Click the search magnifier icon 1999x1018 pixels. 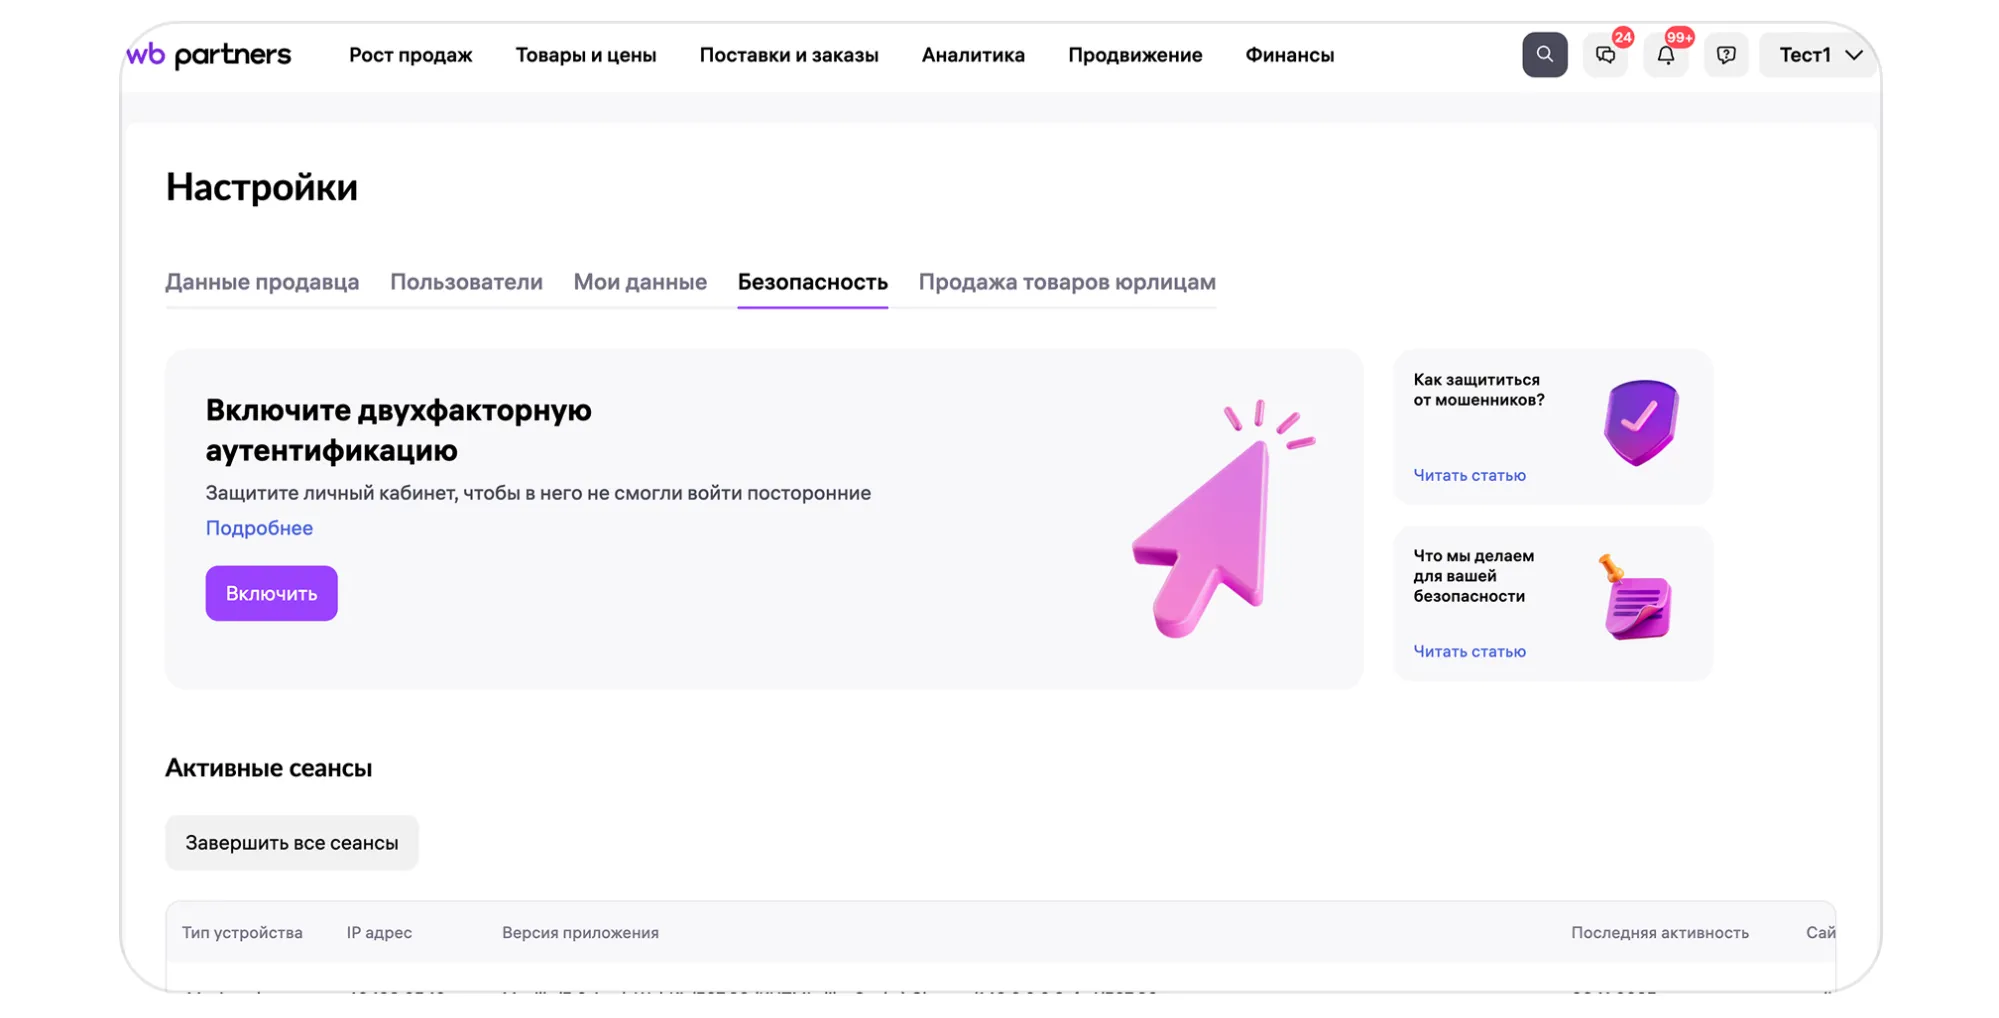click(1544, 55)
